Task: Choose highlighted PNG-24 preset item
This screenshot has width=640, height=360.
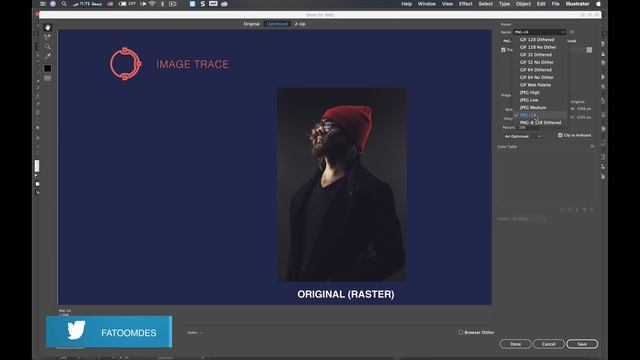Action: 540,115
